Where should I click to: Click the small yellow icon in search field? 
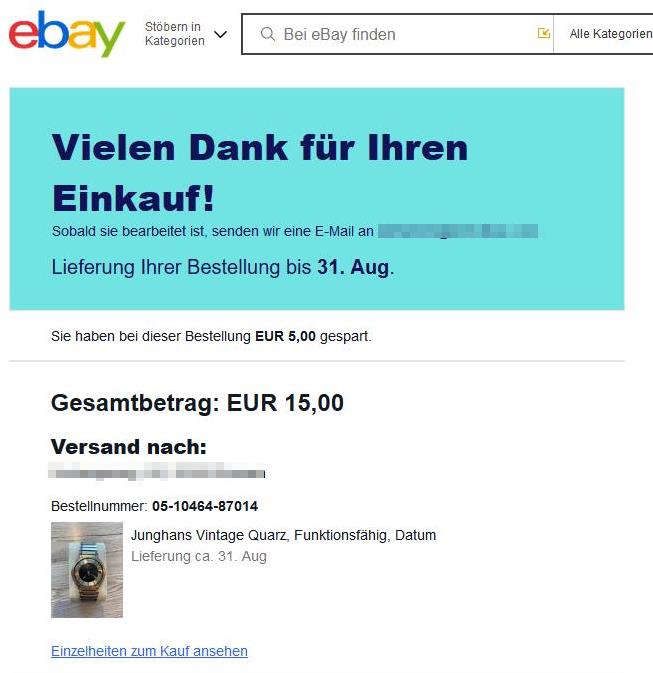coord(544,33)
